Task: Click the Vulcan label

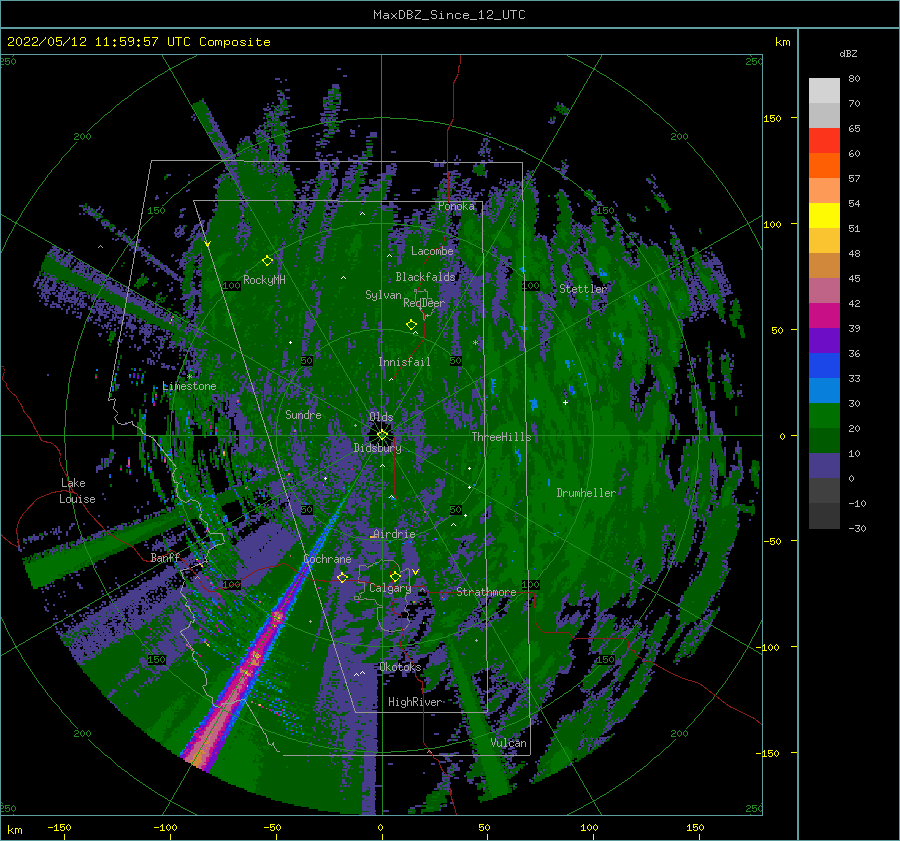Action: click(x=509, y=743)
